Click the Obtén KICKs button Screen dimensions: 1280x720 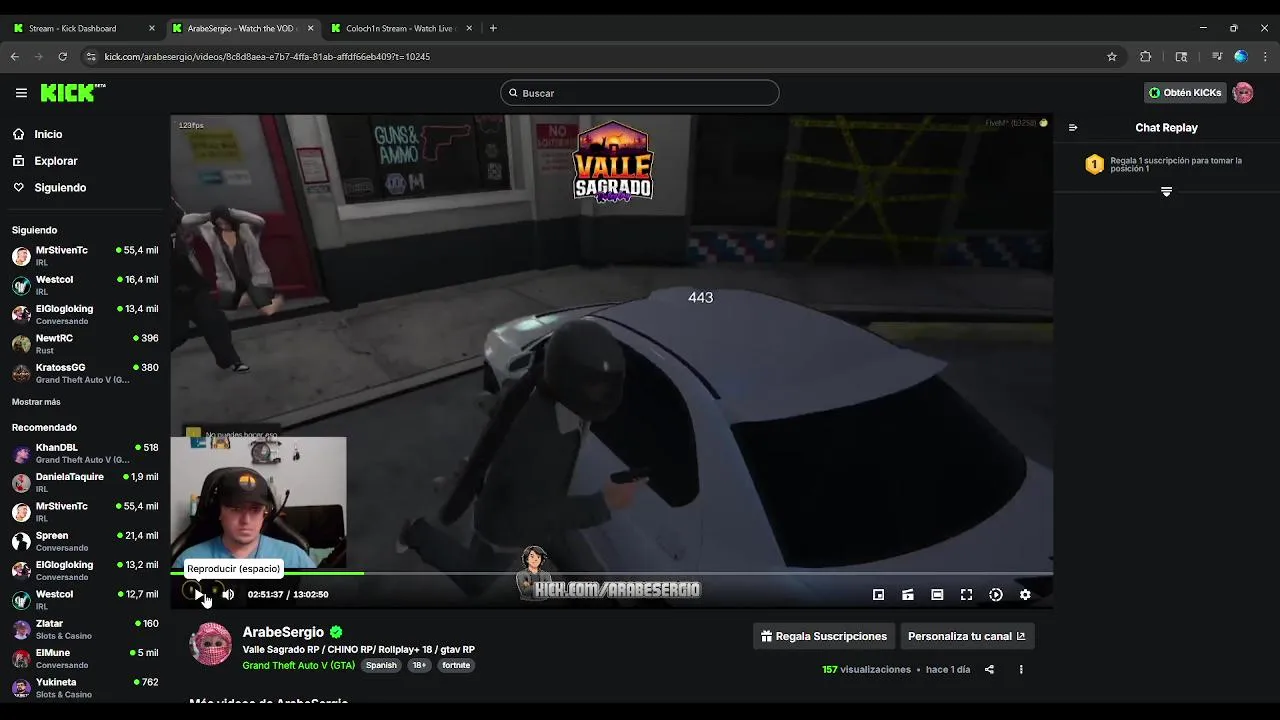(x=1184, y=93)
